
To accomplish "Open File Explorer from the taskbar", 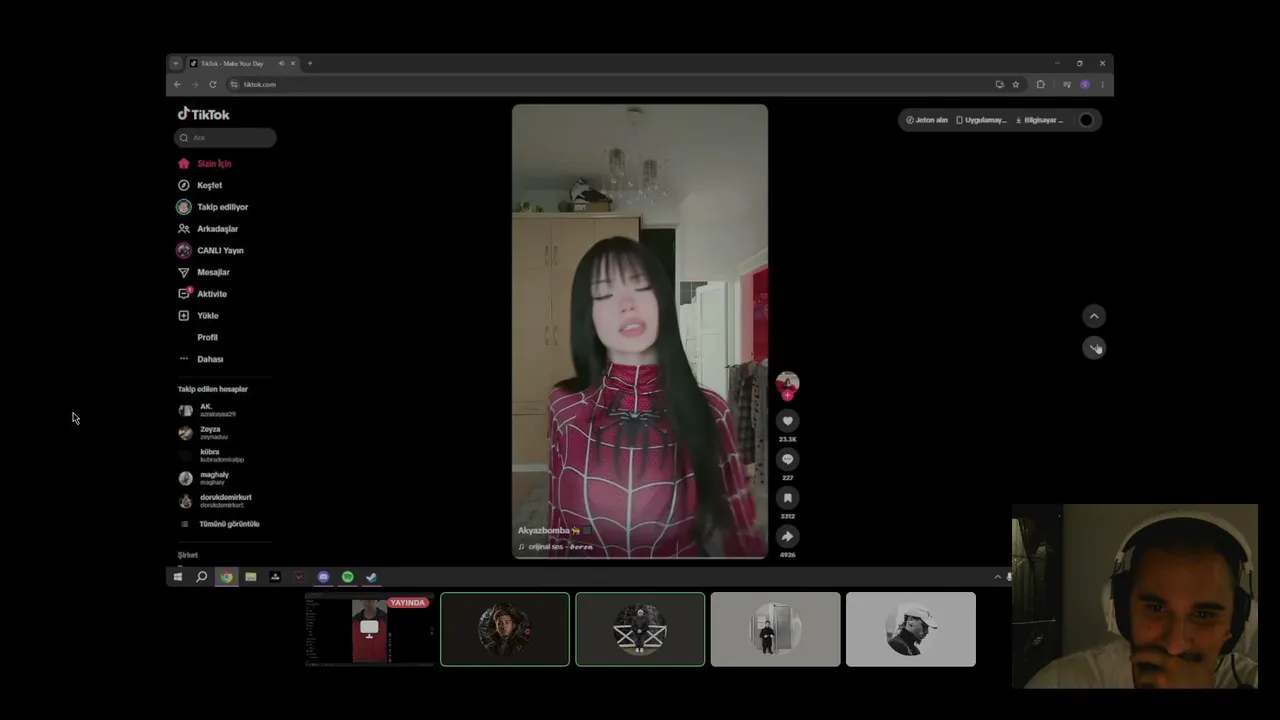I will point(251,577).
